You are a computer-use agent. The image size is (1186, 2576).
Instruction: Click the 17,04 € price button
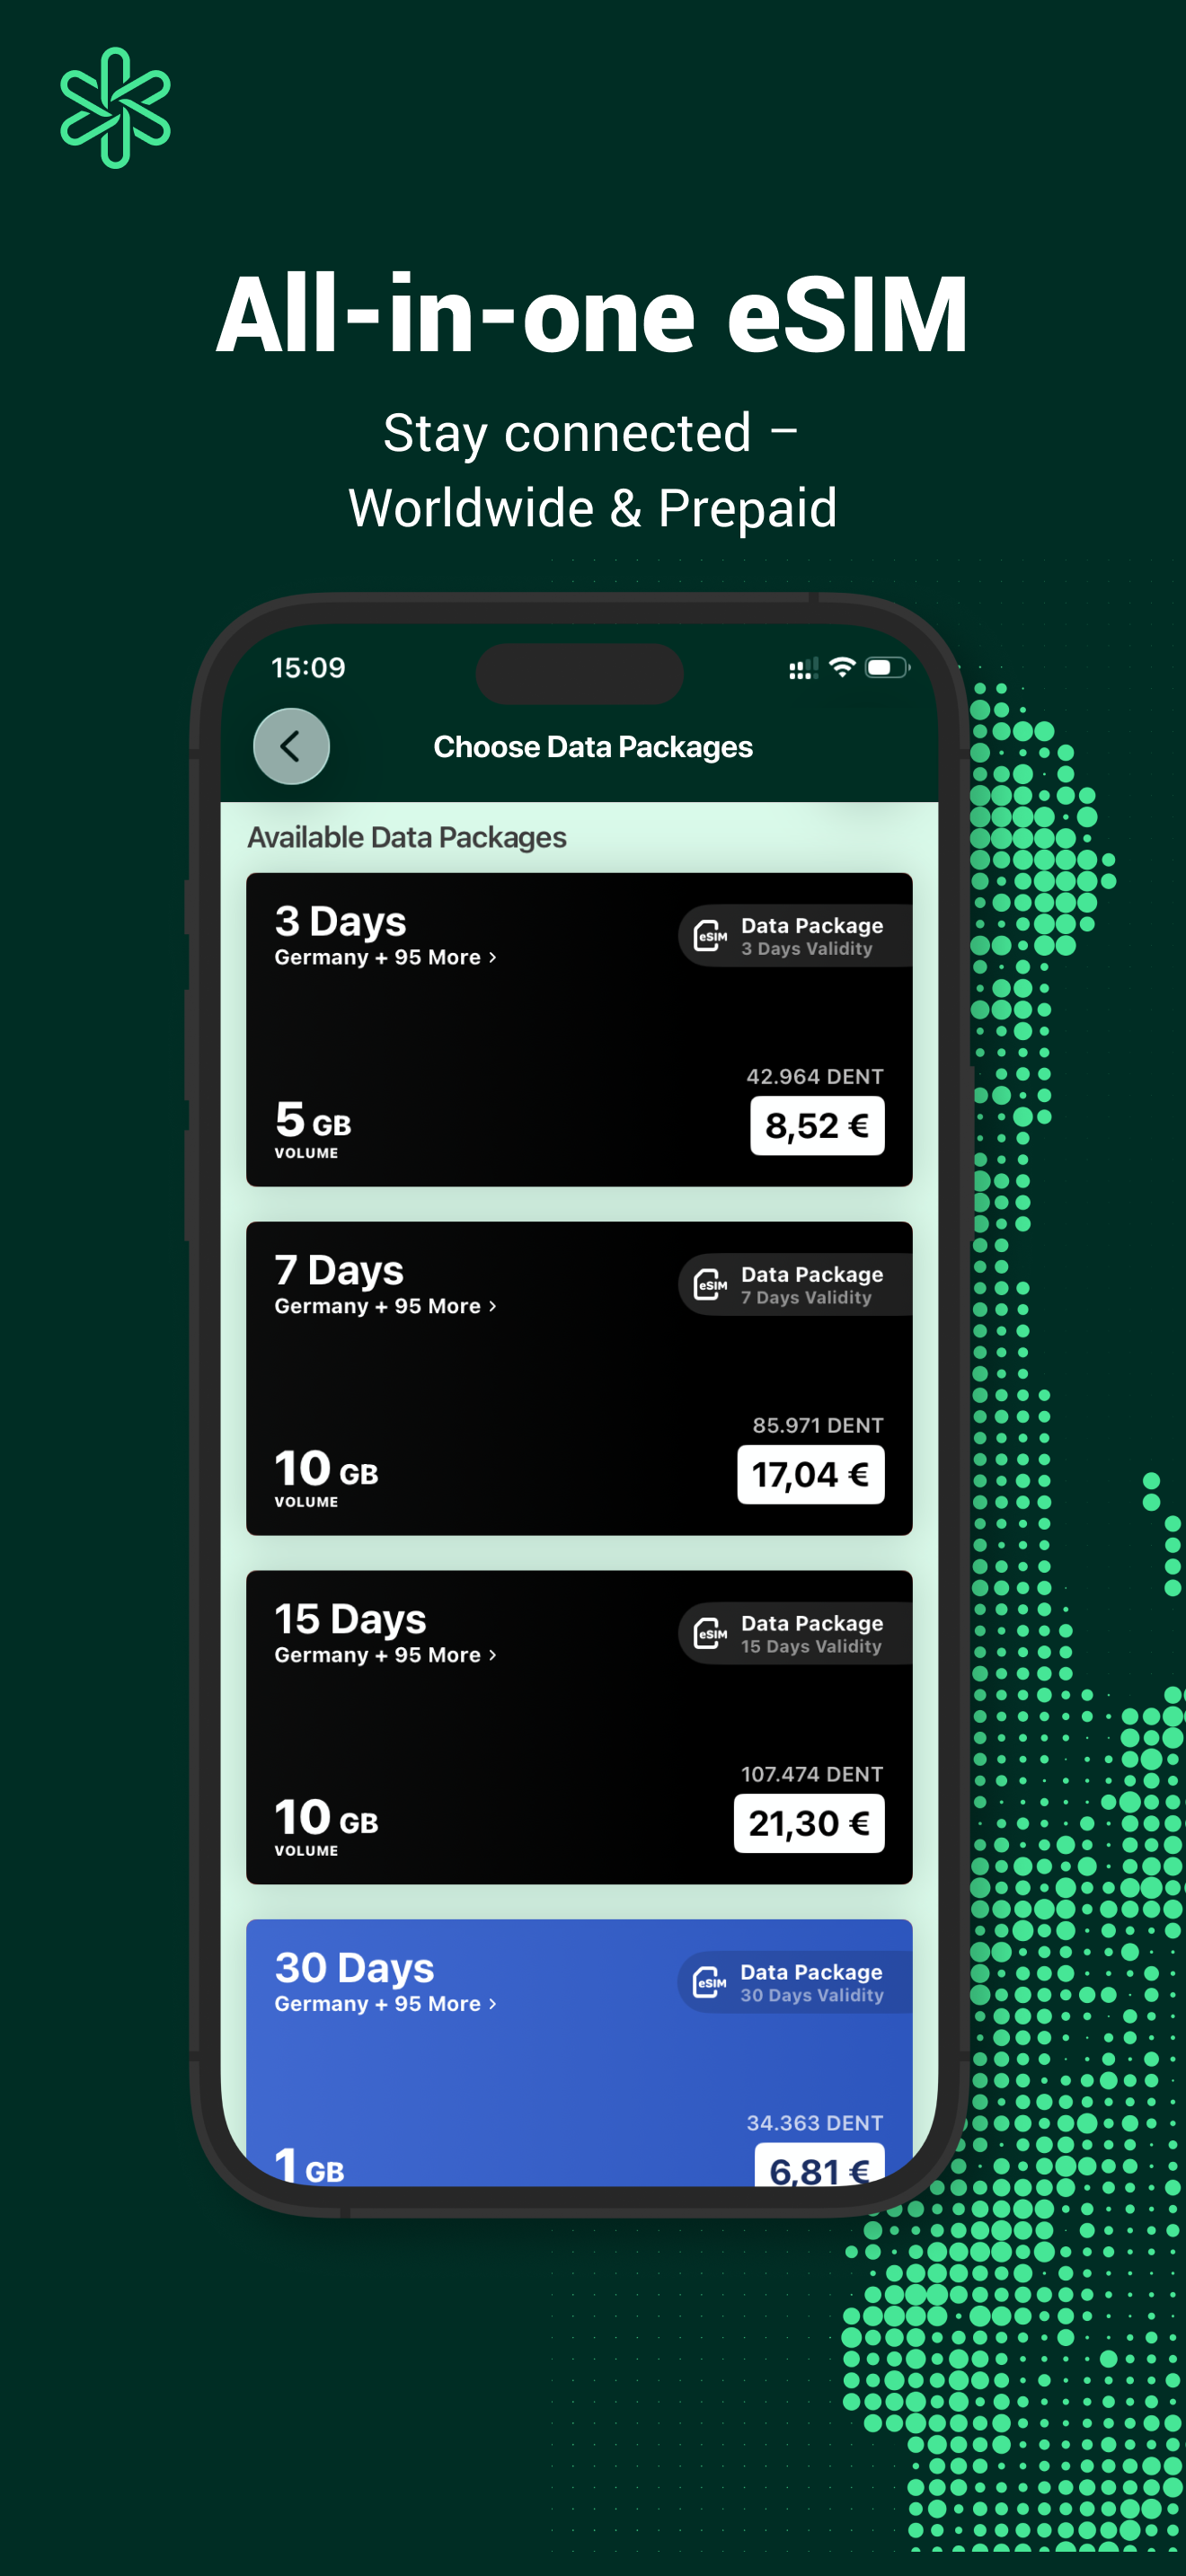pos(811,1474)
